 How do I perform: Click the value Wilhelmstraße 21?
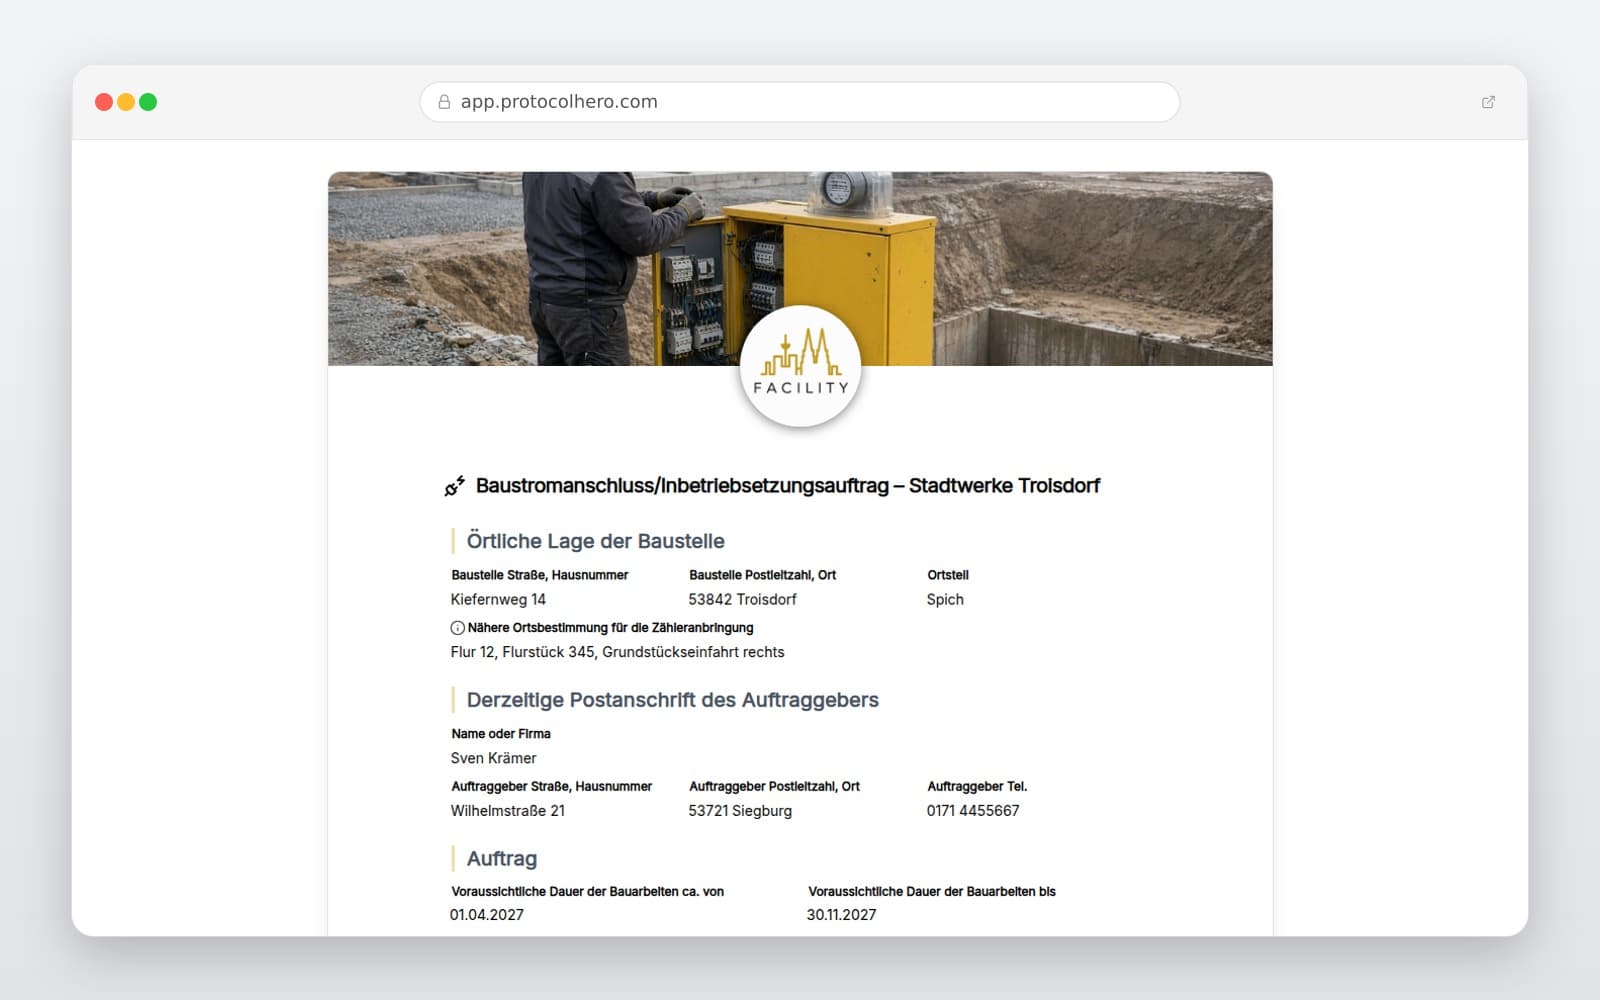tap(508, 811)
